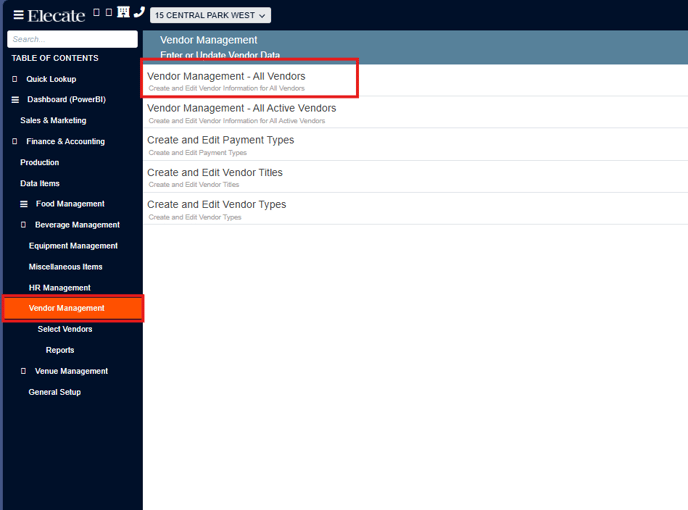Open the Food Management list icon

pos(24,204)
